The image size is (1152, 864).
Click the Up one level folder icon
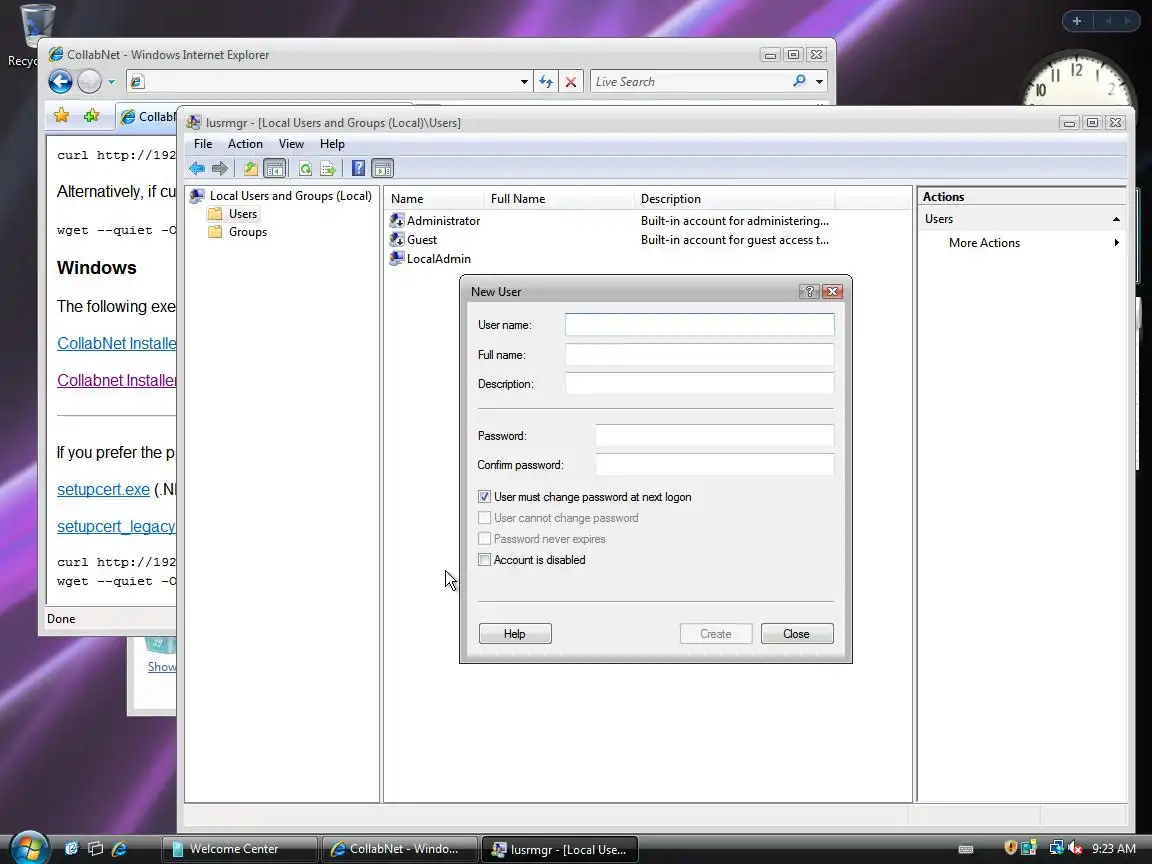pyautogui.click(x=251, y=168)
